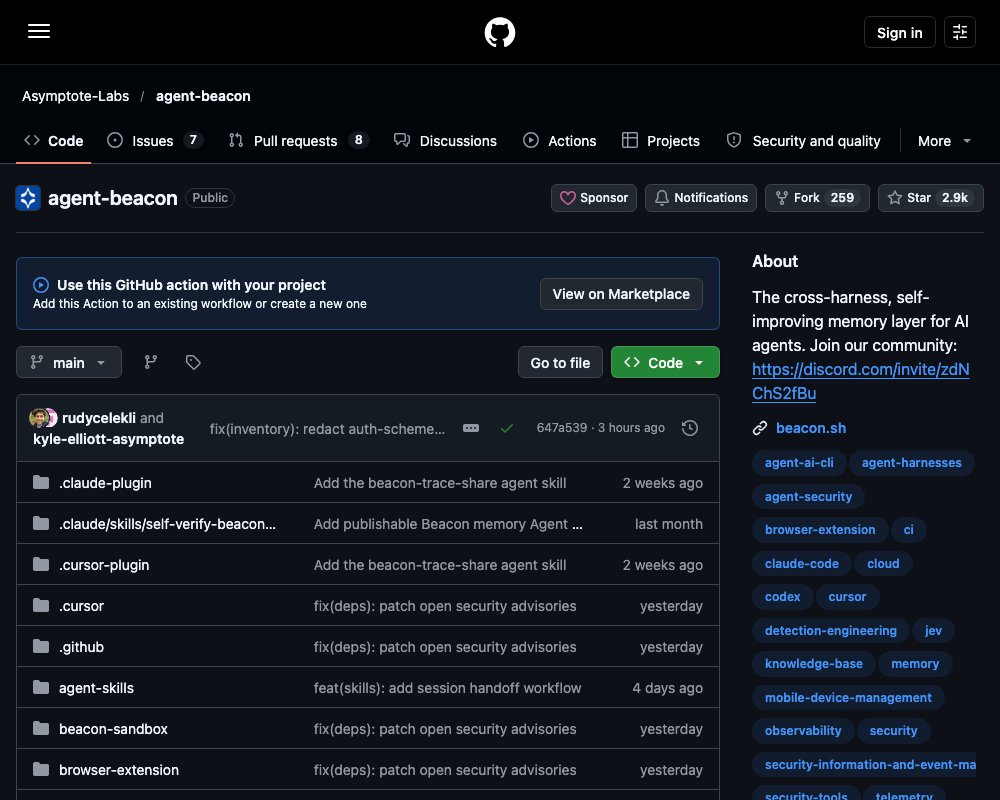This screenshot has height=800, width=1000.
Task: Select the browser-extension topic tag
Action: click(820, 530)
